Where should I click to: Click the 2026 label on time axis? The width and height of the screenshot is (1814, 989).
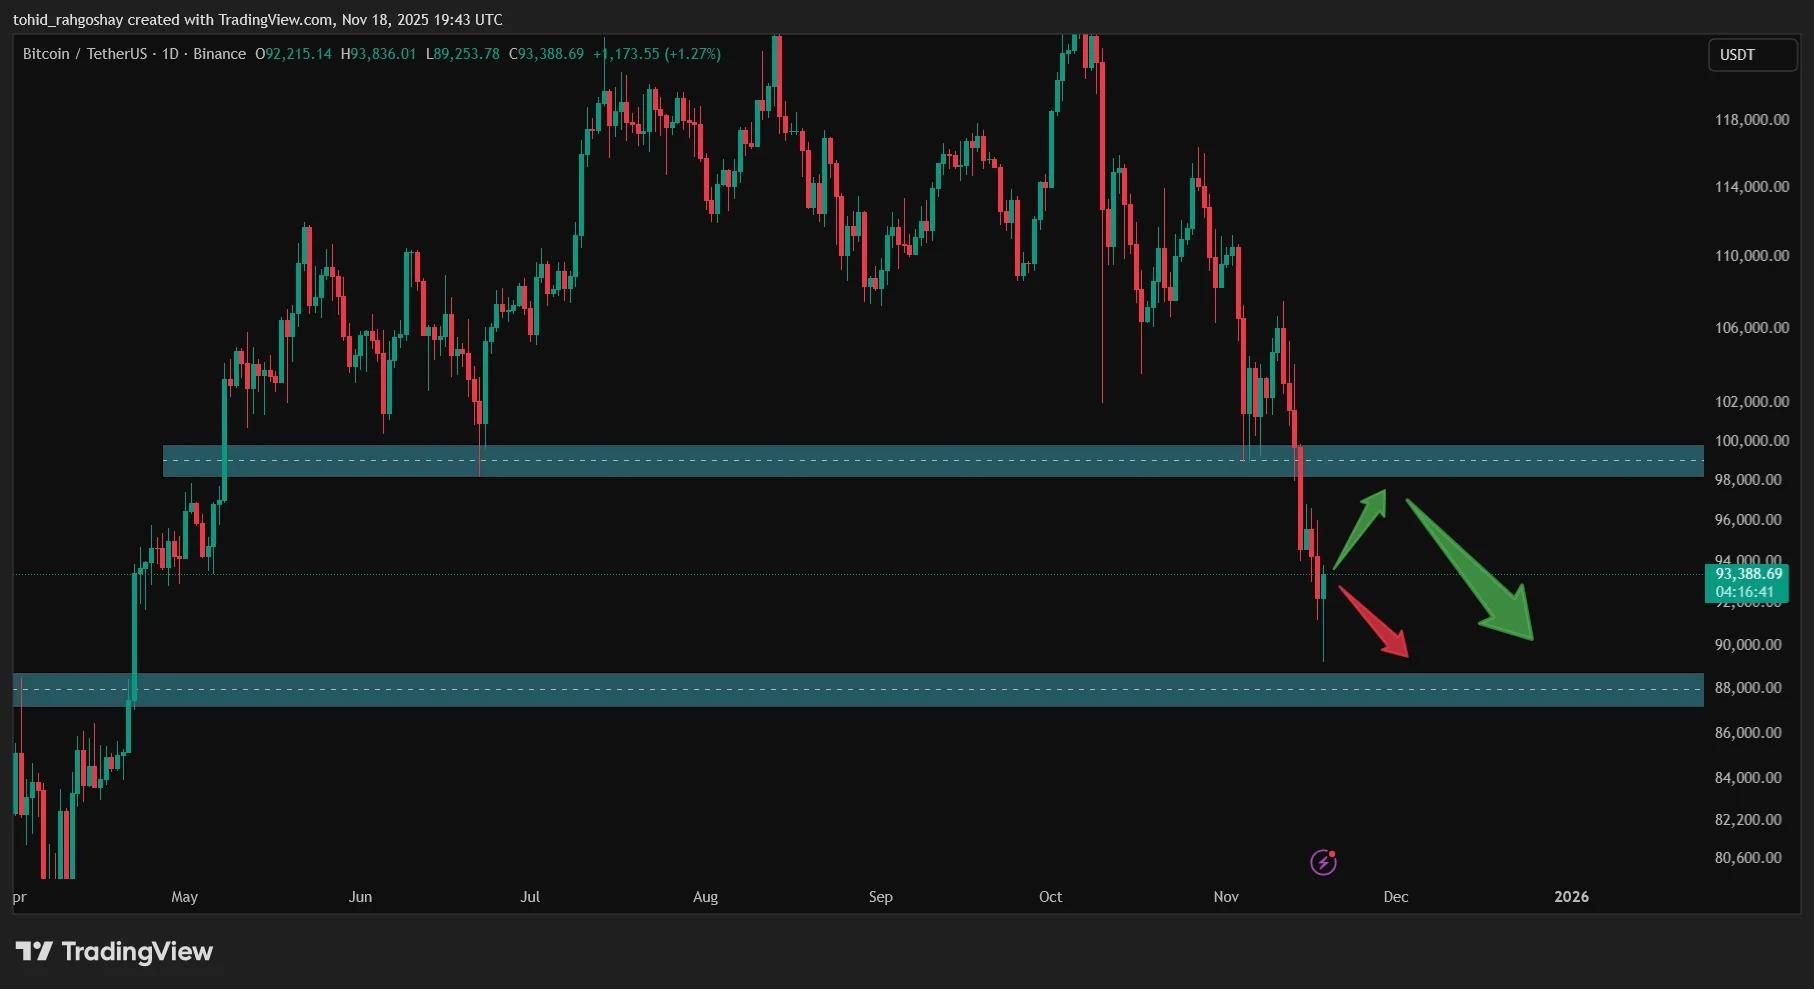[x=1570, y=897]
